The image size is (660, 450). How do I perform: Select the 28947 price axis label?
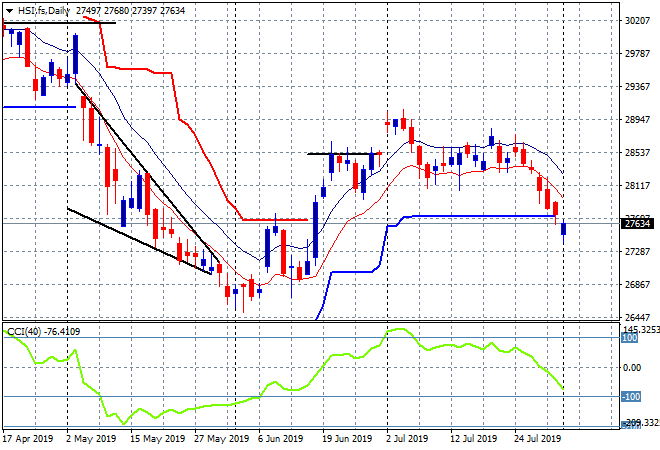[x=637, y=120]
